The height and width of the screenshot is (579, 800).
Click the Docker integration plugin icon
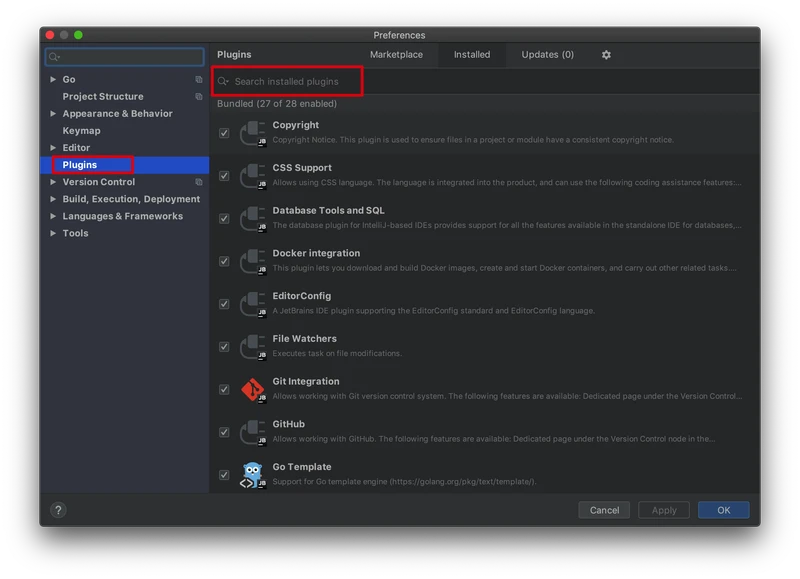[x=252, y=262]
